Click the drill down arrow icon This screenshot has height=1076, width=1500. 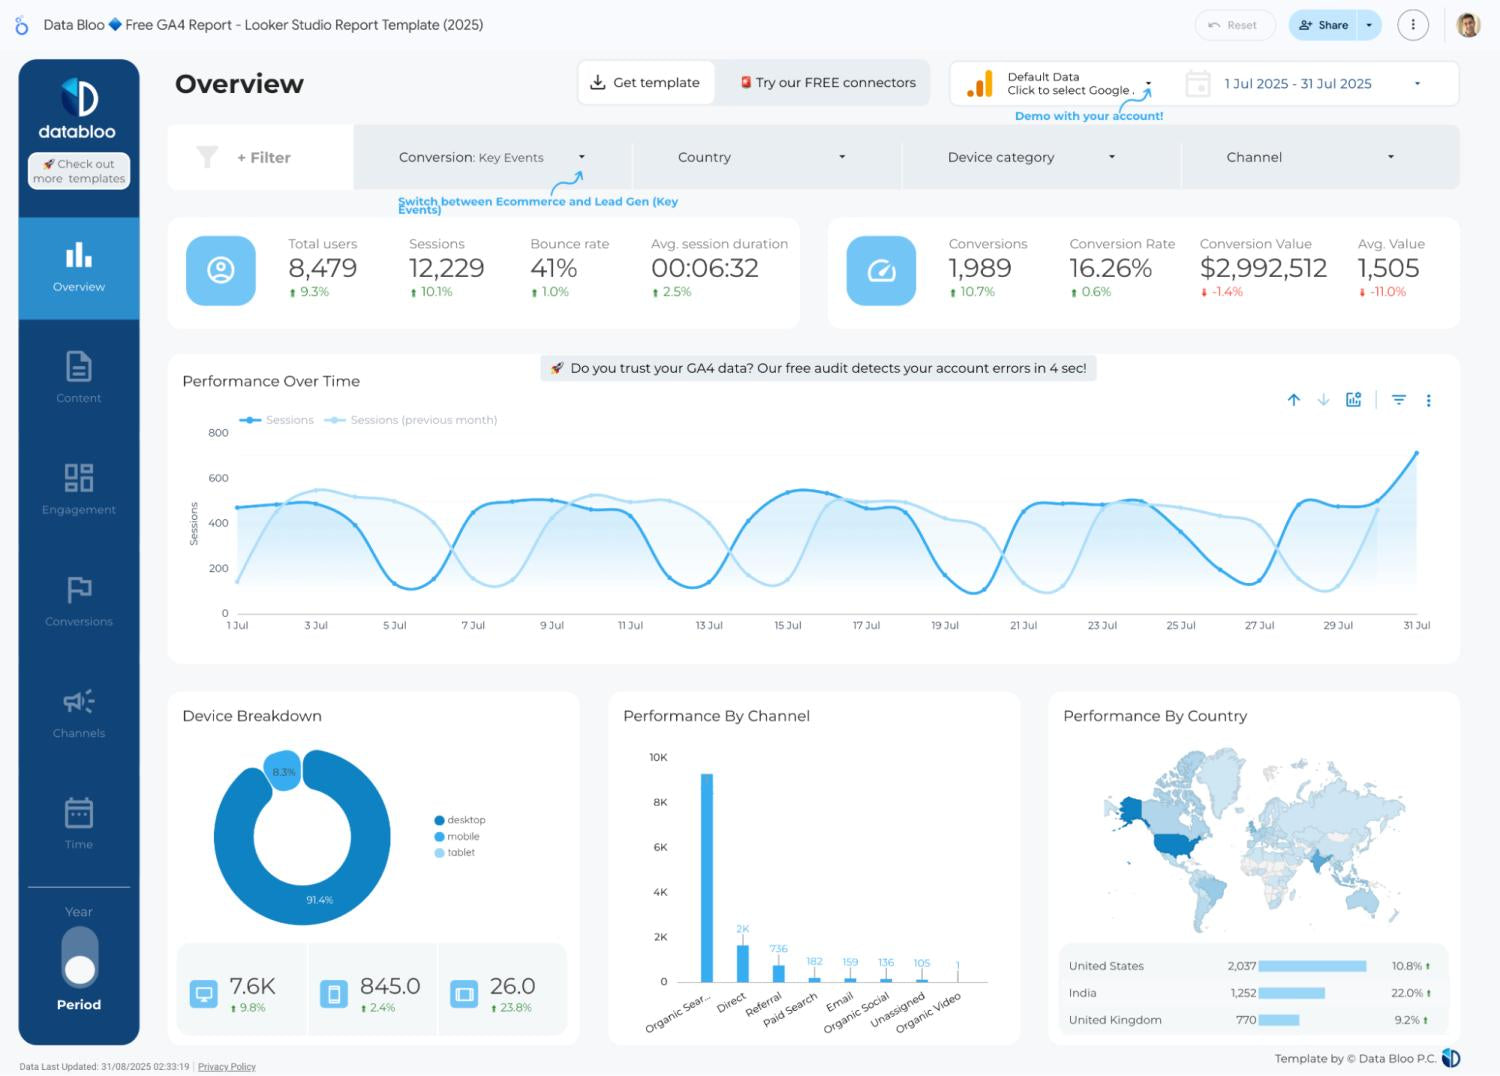(1323, 400)
